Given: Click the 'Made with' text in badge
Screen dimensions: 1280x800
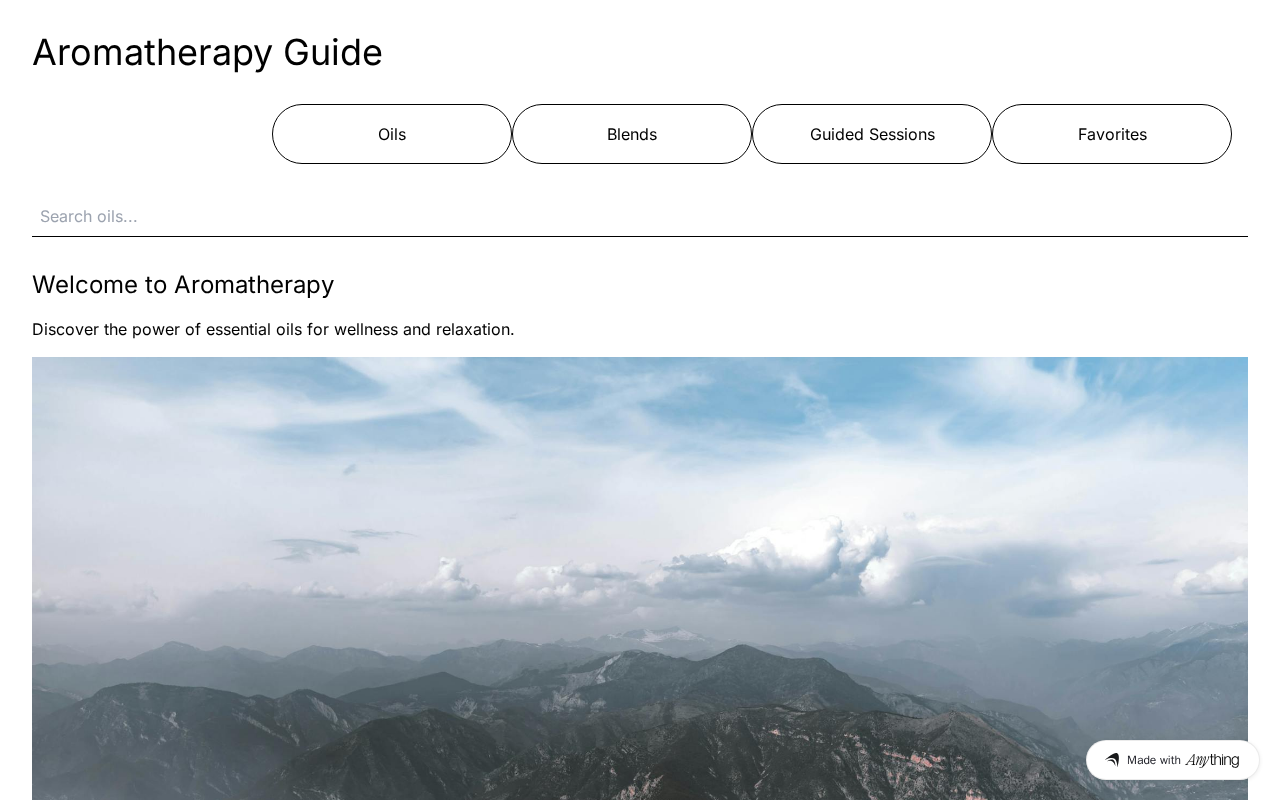Looking at the screenshot, I should coord(1154,760).
